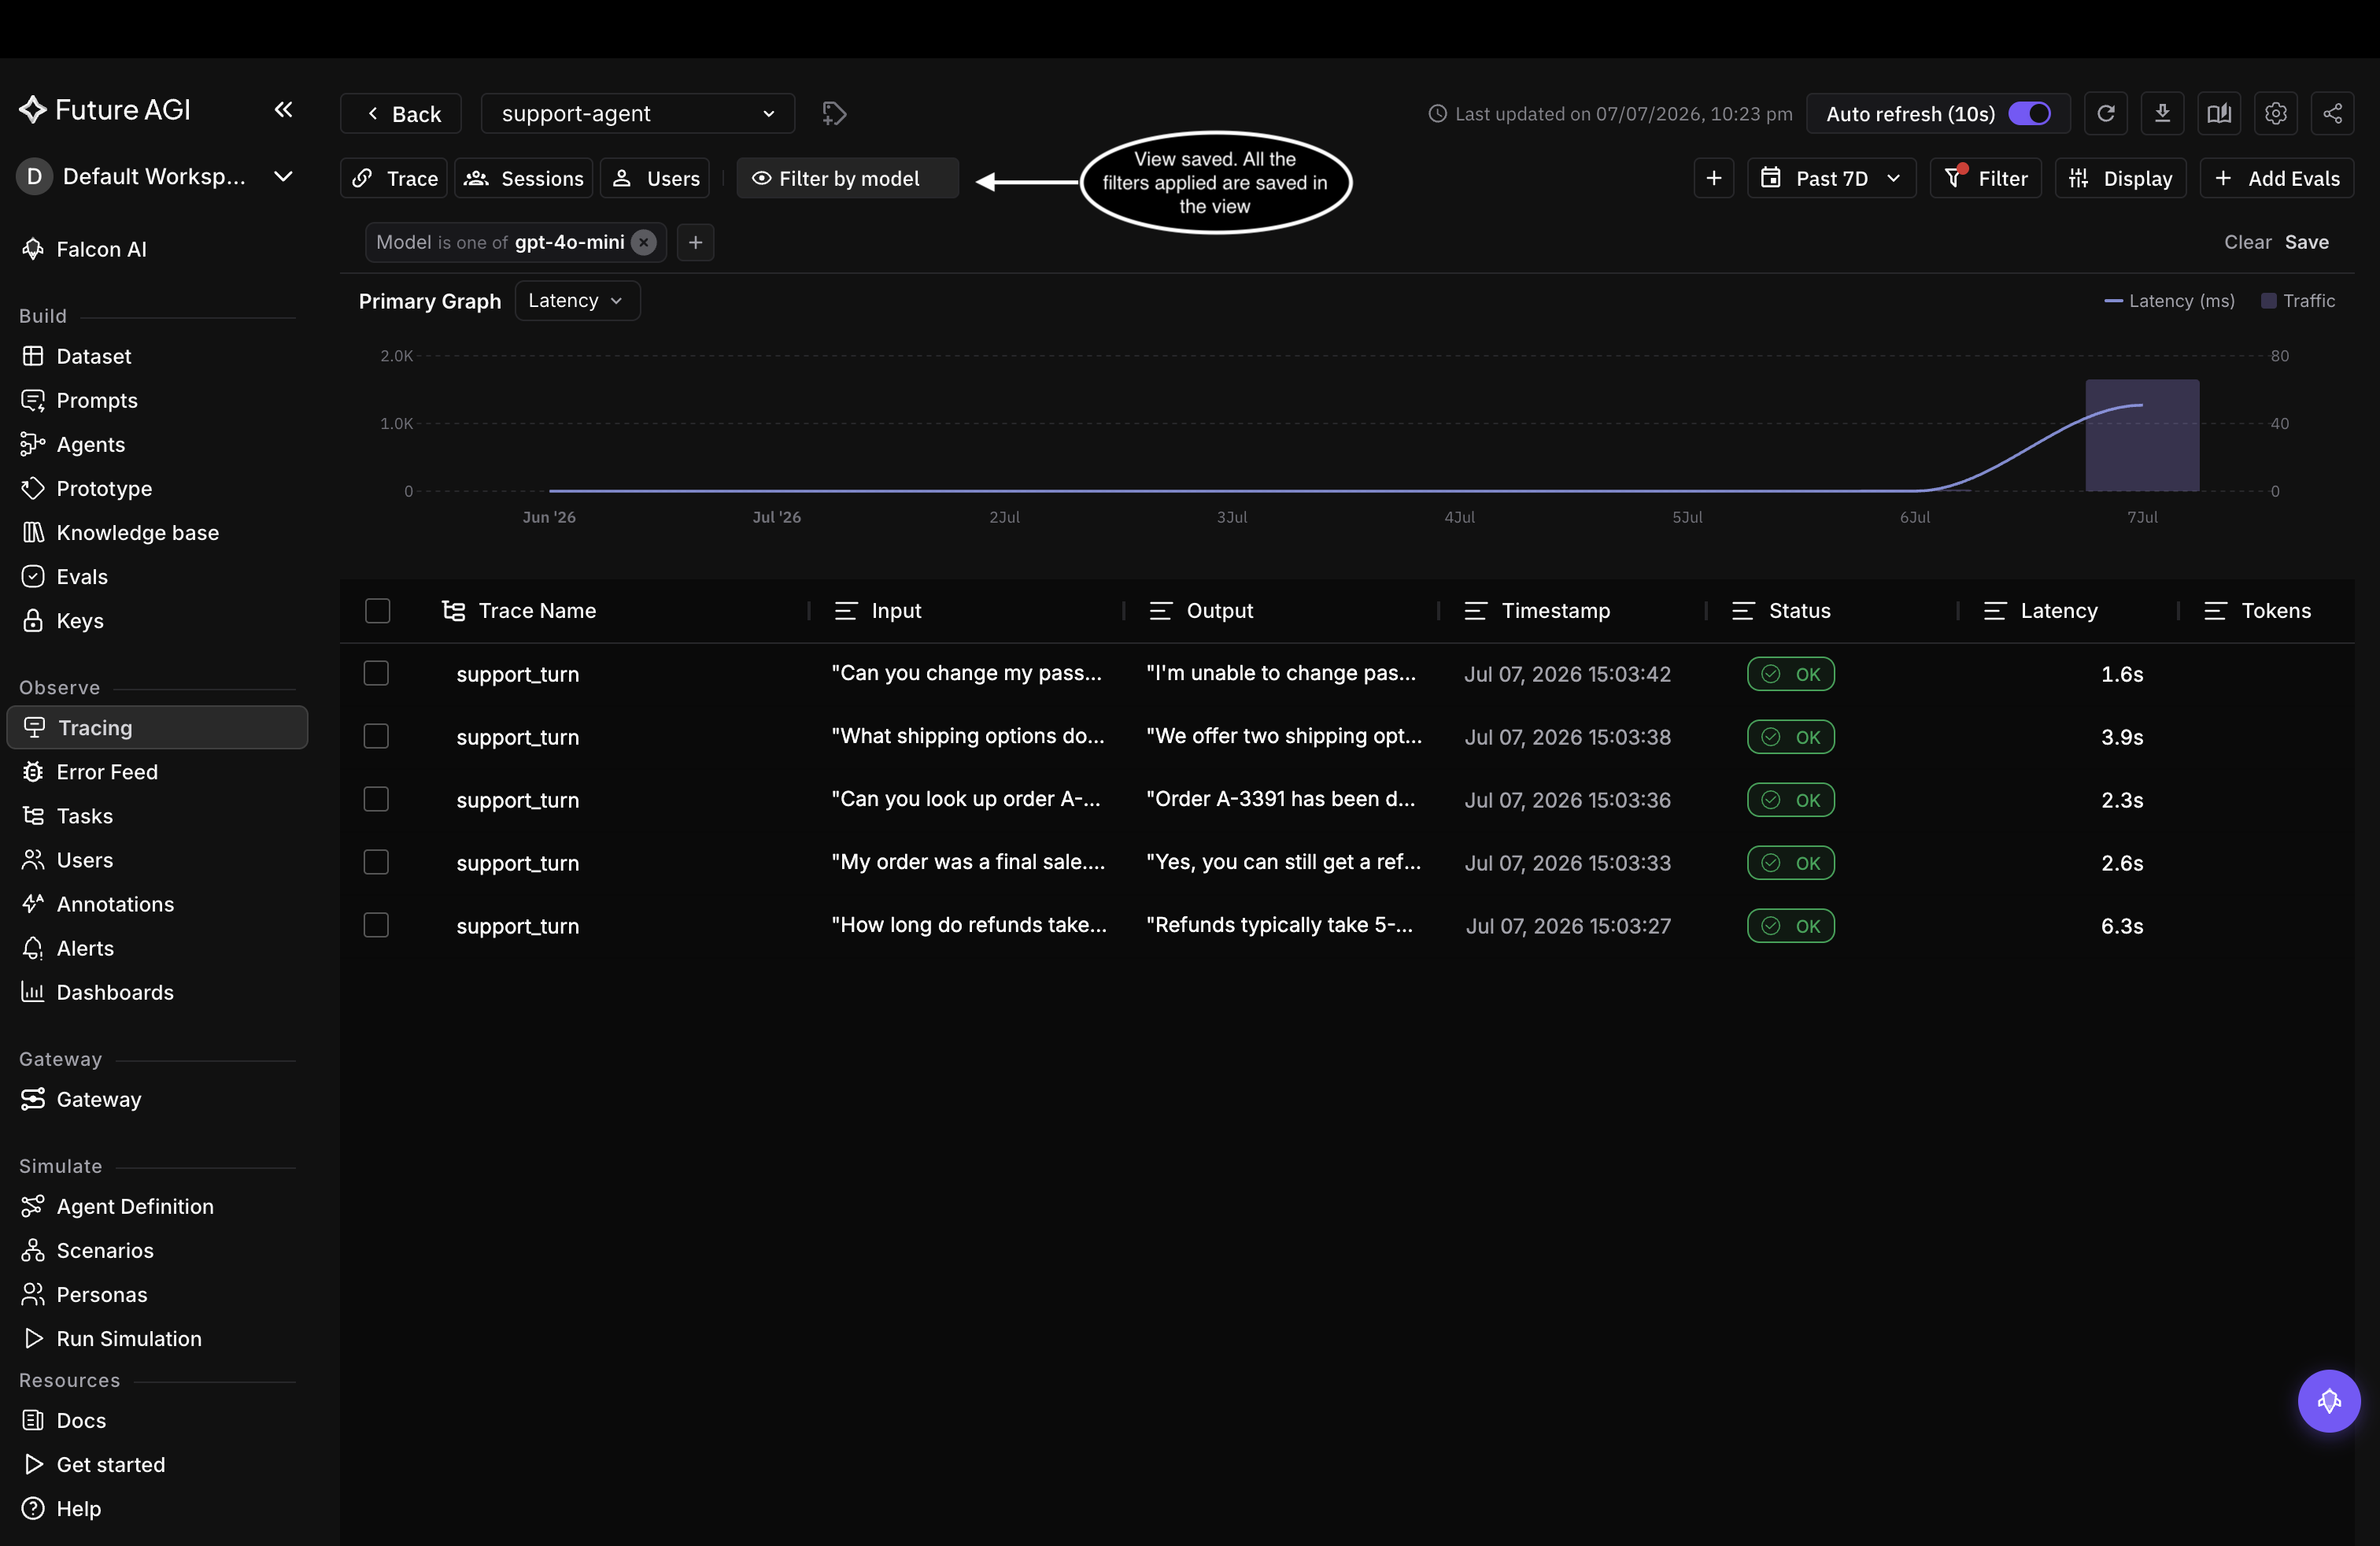Viewport: 2380px width, 1546px height.
Task: Click the download icon in top toolbar
Action: point(2162,113)
